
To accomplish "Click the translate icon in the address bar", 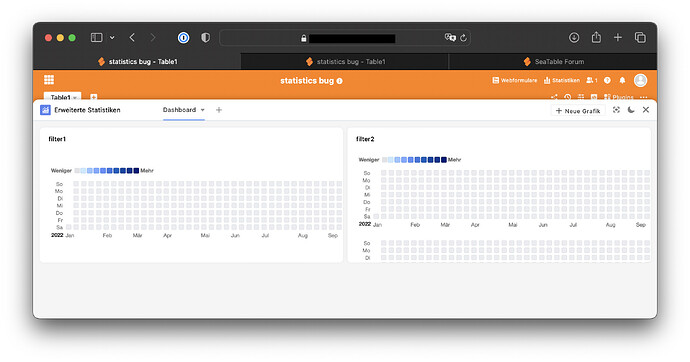I will point(450,37).
